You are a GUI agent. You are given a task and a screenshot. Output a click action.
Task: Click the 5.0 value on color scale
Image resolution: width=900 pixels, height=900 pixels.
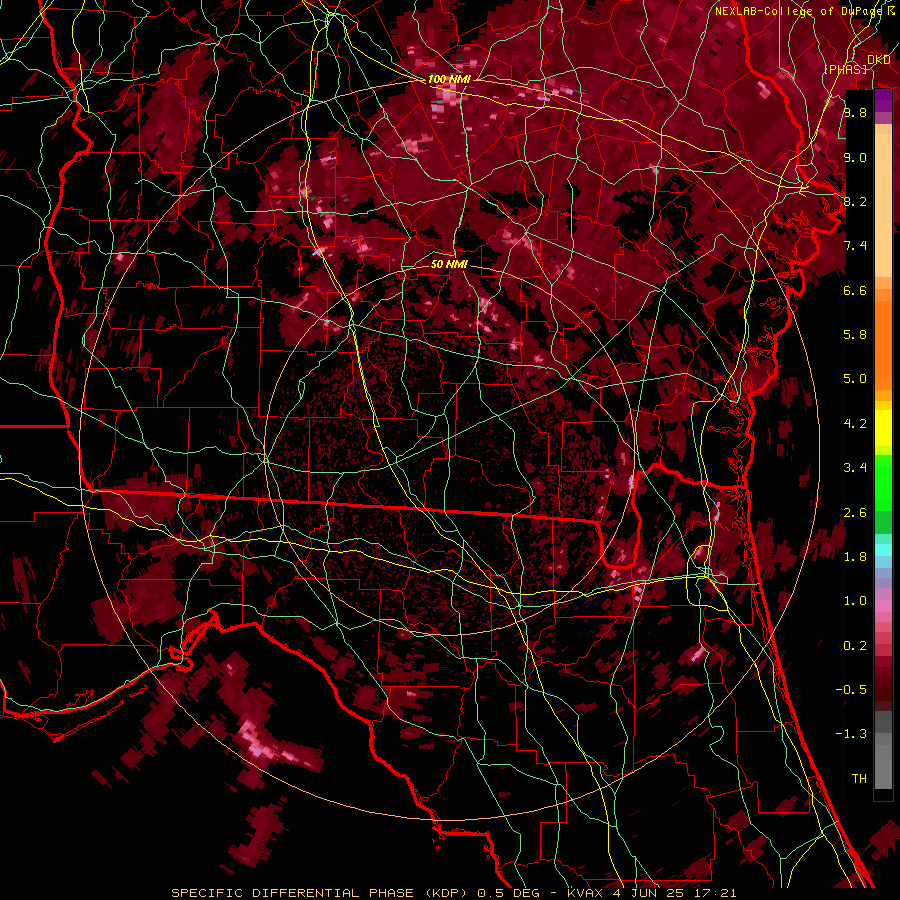[x=855, y=379]
